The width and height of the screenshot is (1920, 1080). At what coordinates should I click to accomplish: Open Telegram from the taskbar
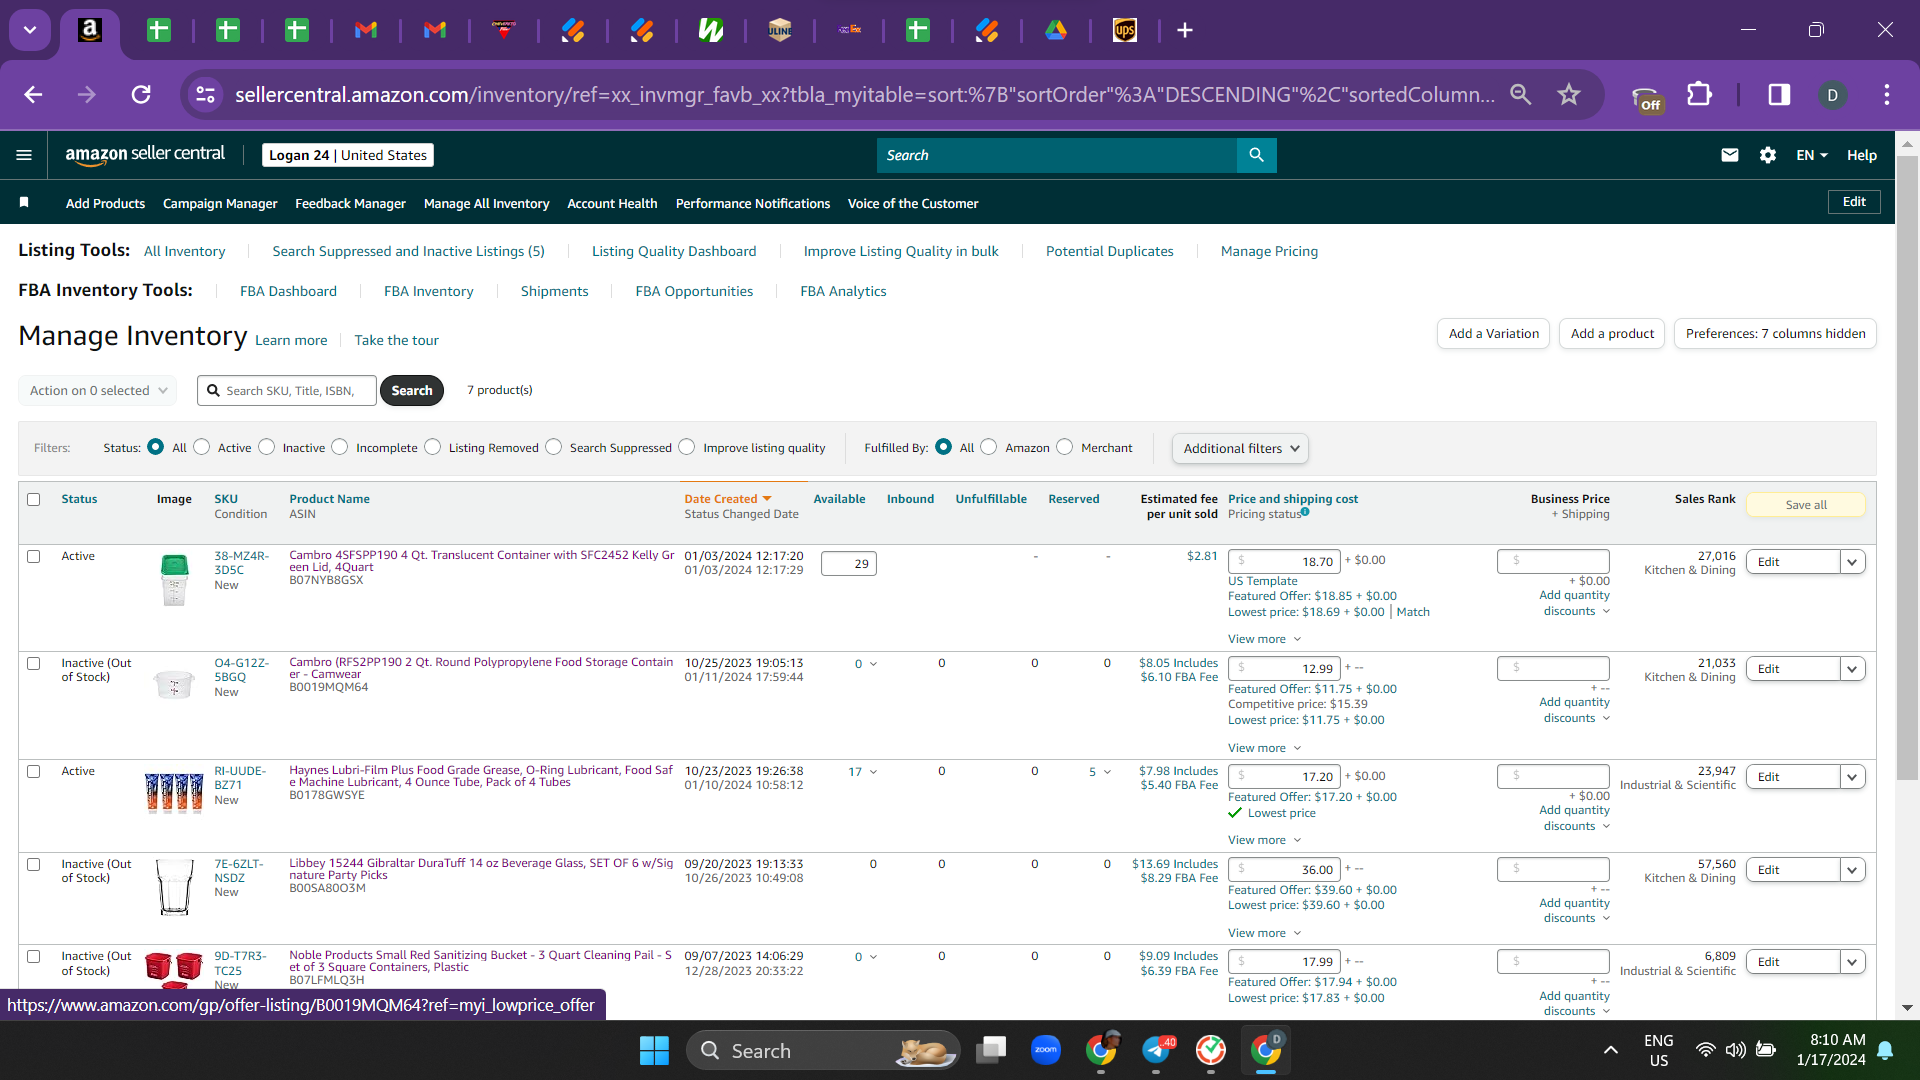point(1156,1050)
